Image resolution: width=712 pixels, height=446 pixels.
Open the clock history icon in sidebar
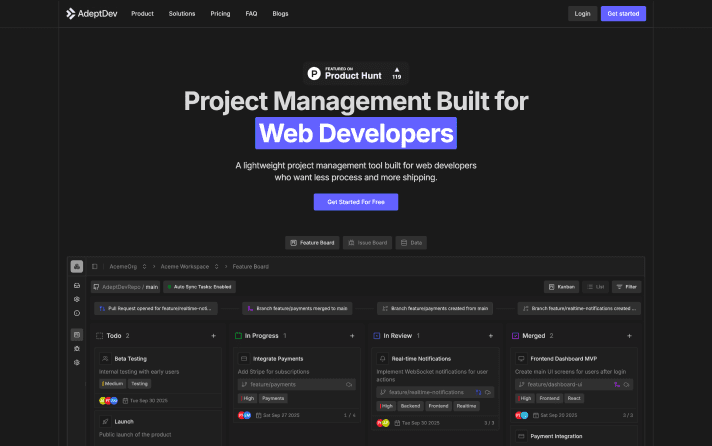coord(77,313)
